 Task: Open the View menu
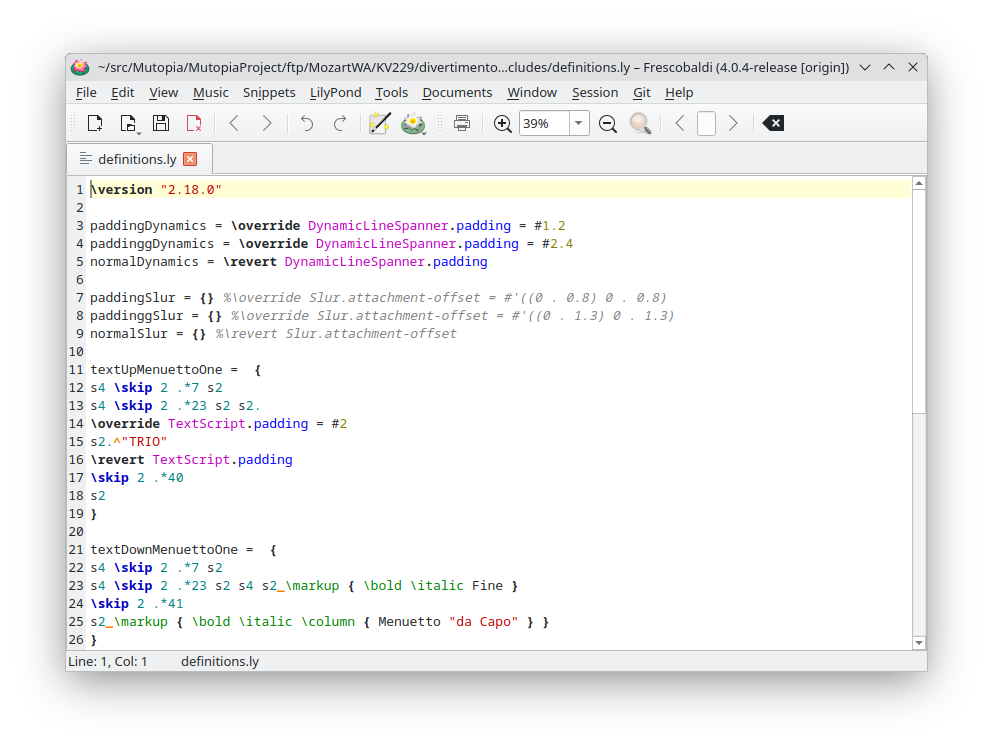(x=163, y=92)
